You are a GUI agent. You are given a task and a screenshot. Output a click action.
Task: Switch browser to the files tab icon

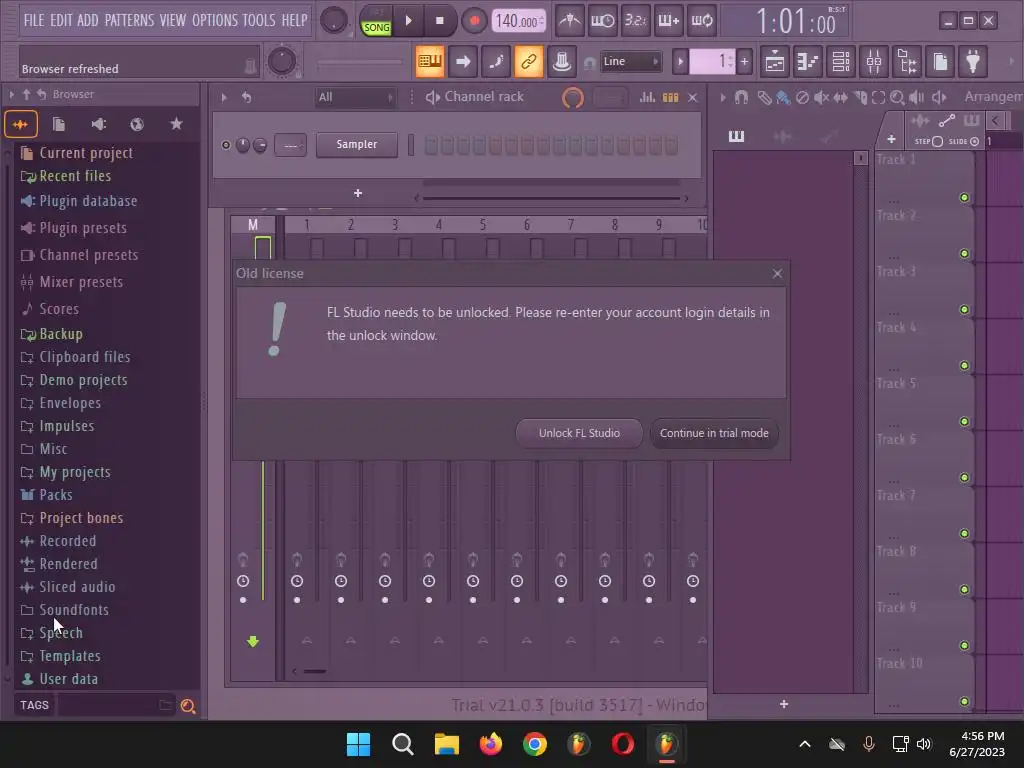pos(59,124)
